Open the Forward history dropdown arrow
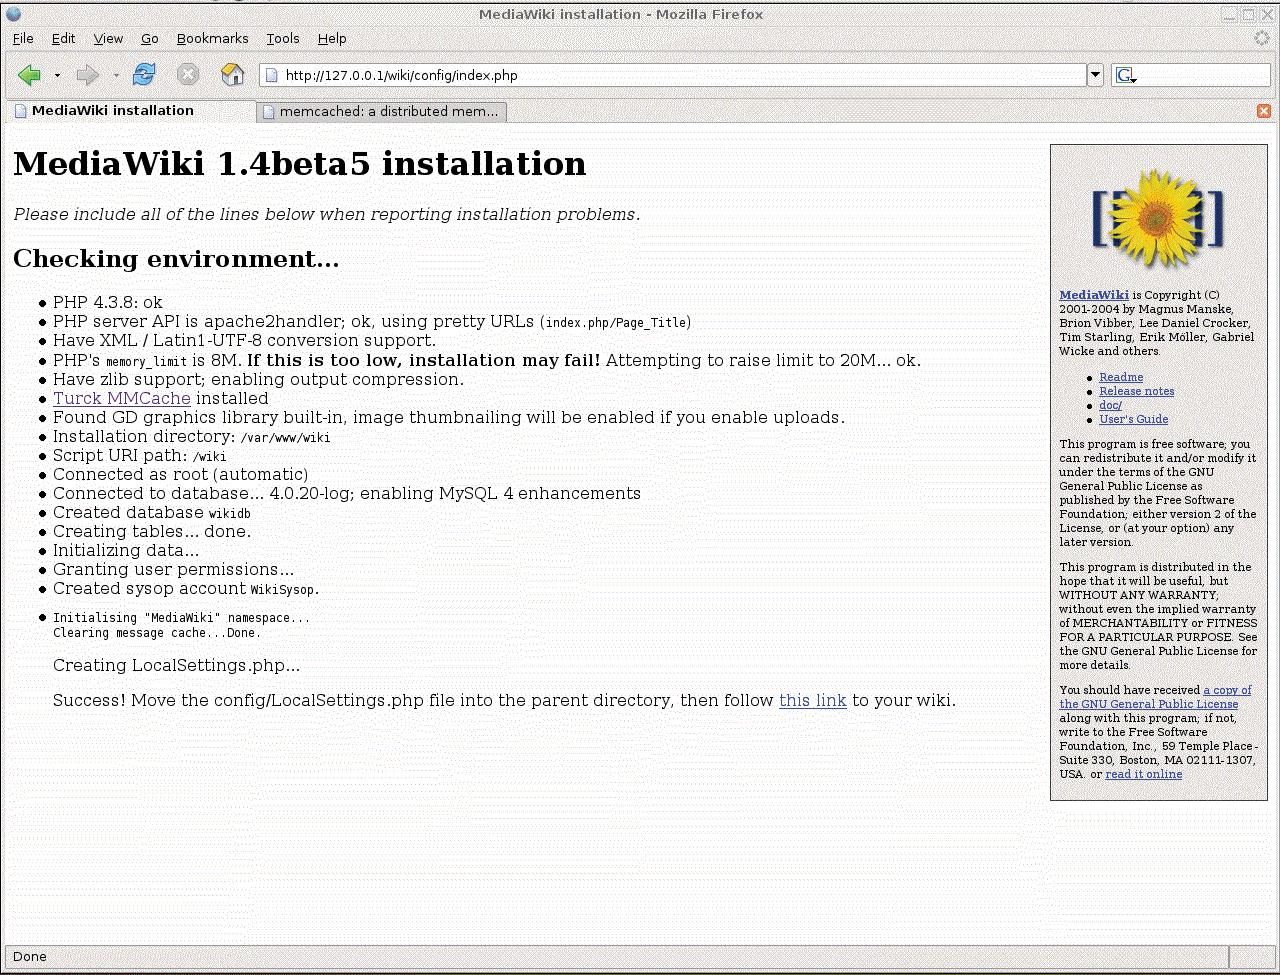This screenshot has width=1280, height=975. click(116, 75)
